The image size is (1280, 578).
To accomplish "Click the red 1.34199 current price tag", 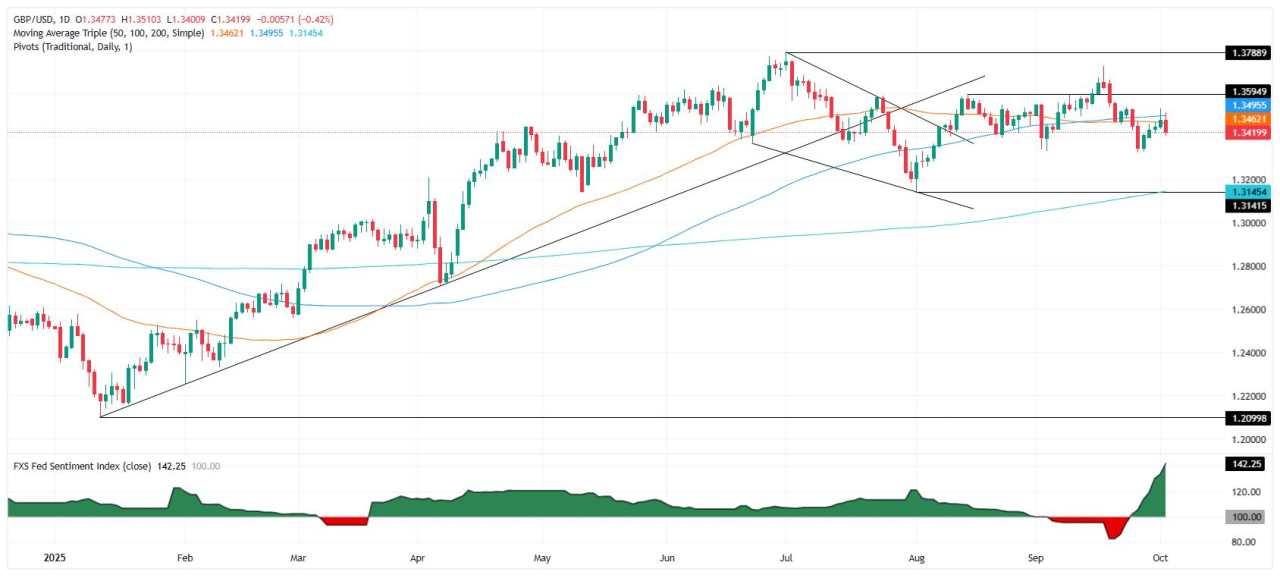I will [1251, 132].
